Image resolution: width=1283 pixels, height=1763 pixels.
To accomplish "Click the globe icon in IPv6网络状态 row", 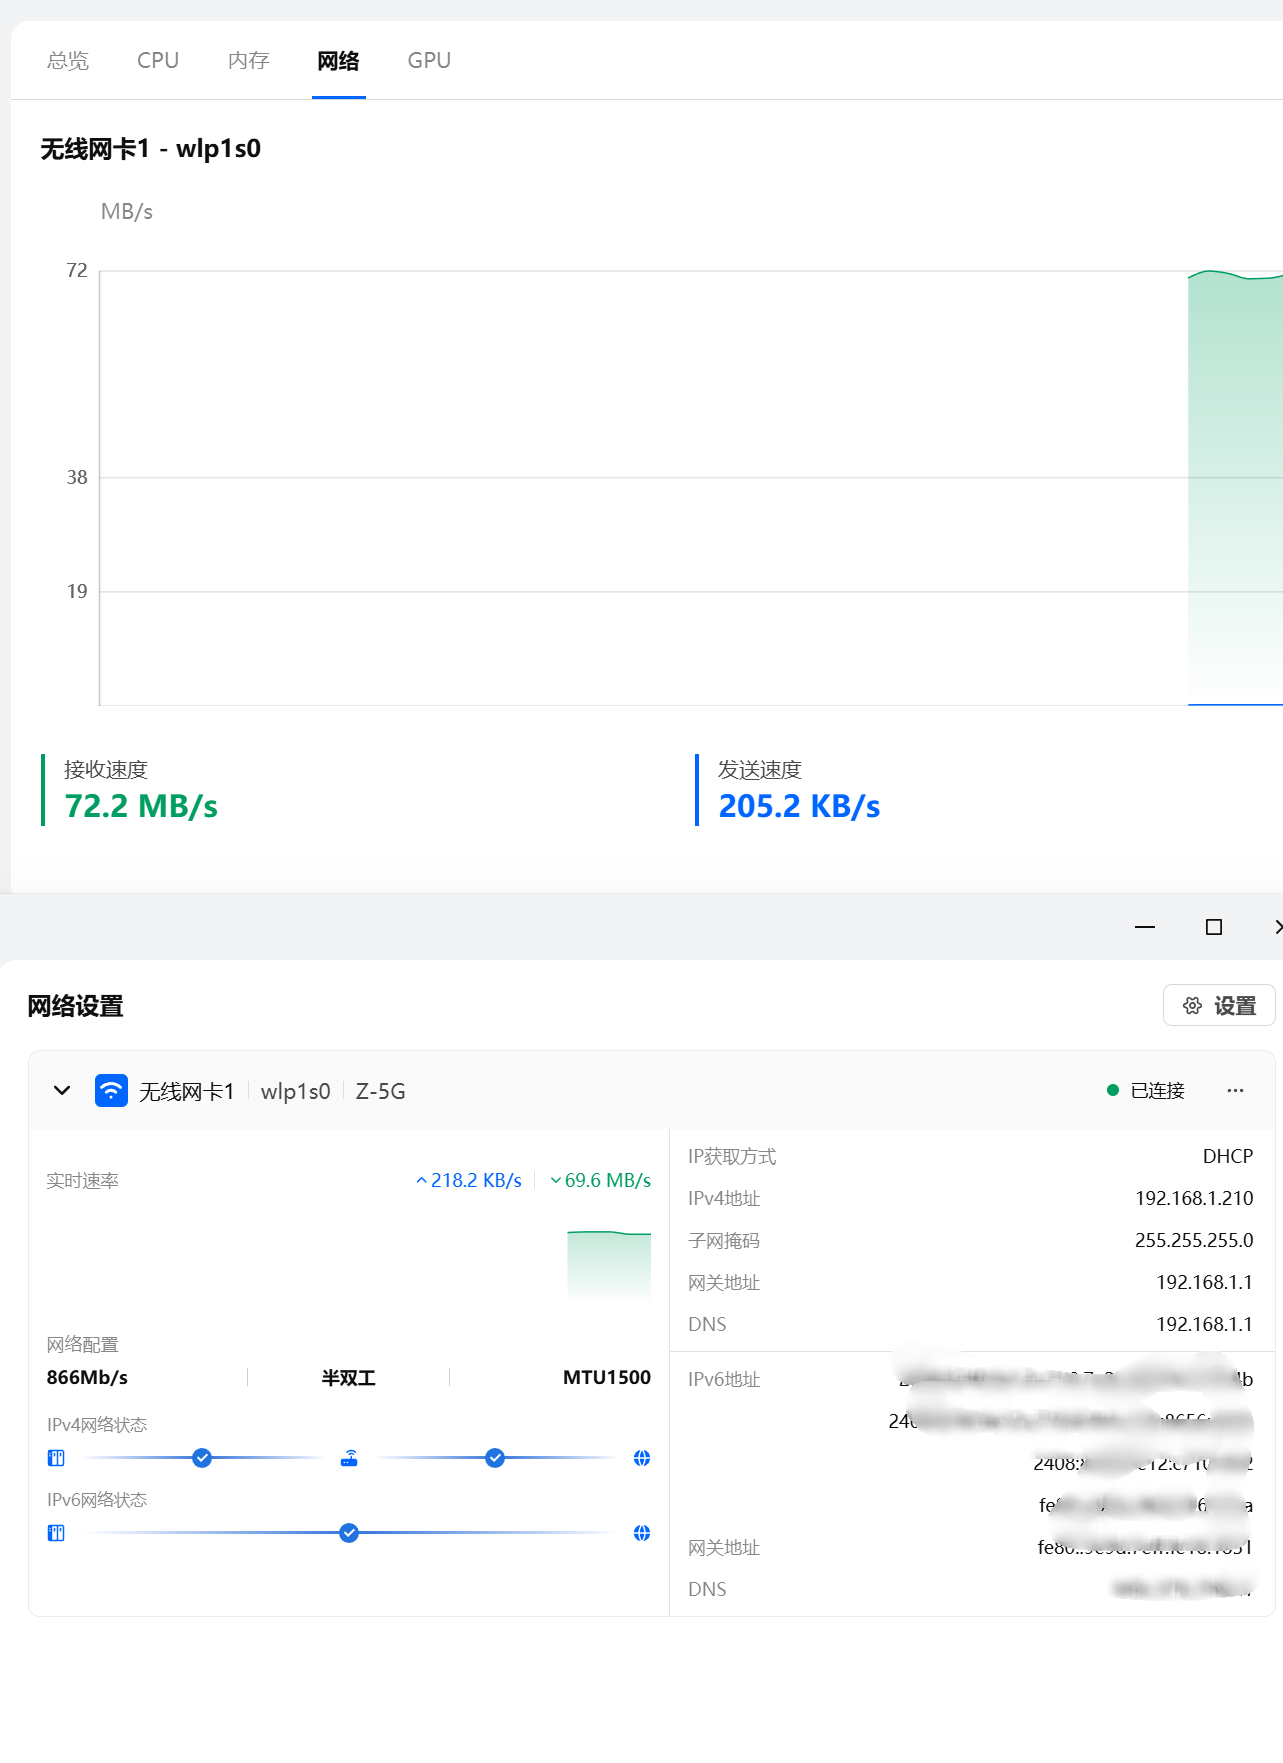I will pyautogui.click(x=642, y=1533).
